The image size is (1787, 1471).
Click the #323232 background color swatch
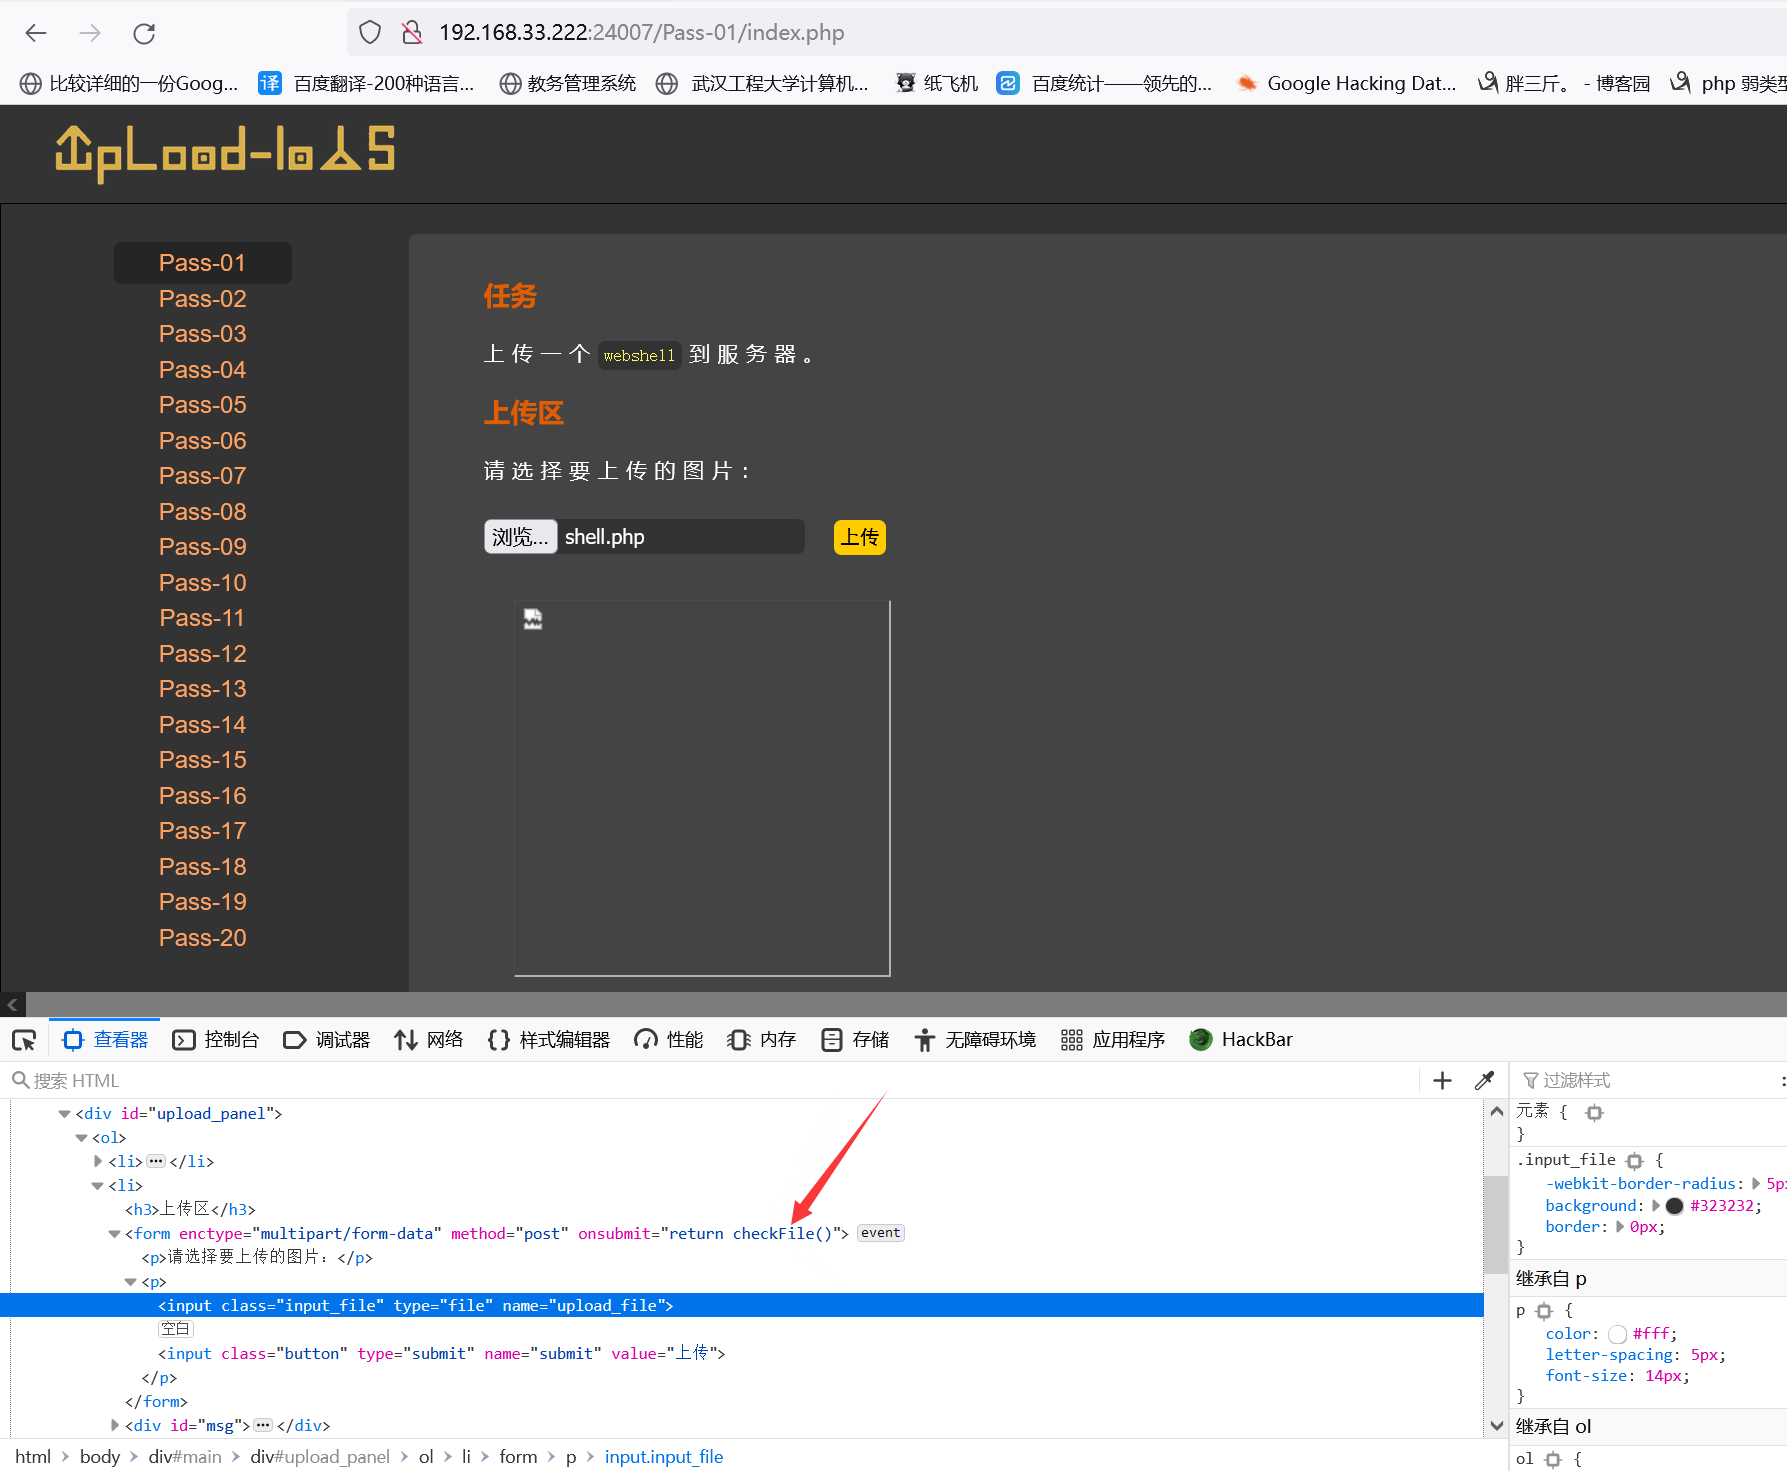pos(1675,1206)
